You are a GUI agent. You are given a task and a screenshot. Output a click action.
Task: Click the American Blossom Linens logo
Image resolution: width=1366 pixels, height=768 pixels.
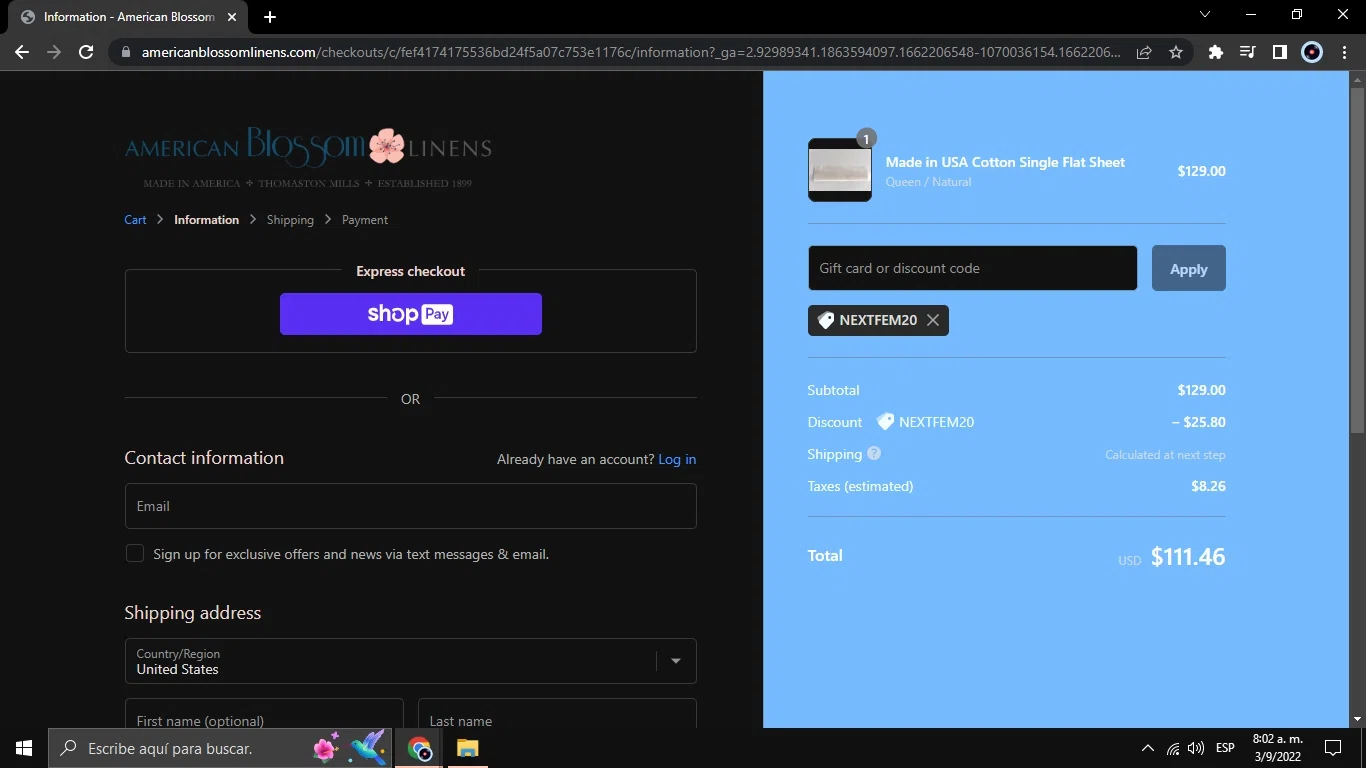(x=308, y=157)
